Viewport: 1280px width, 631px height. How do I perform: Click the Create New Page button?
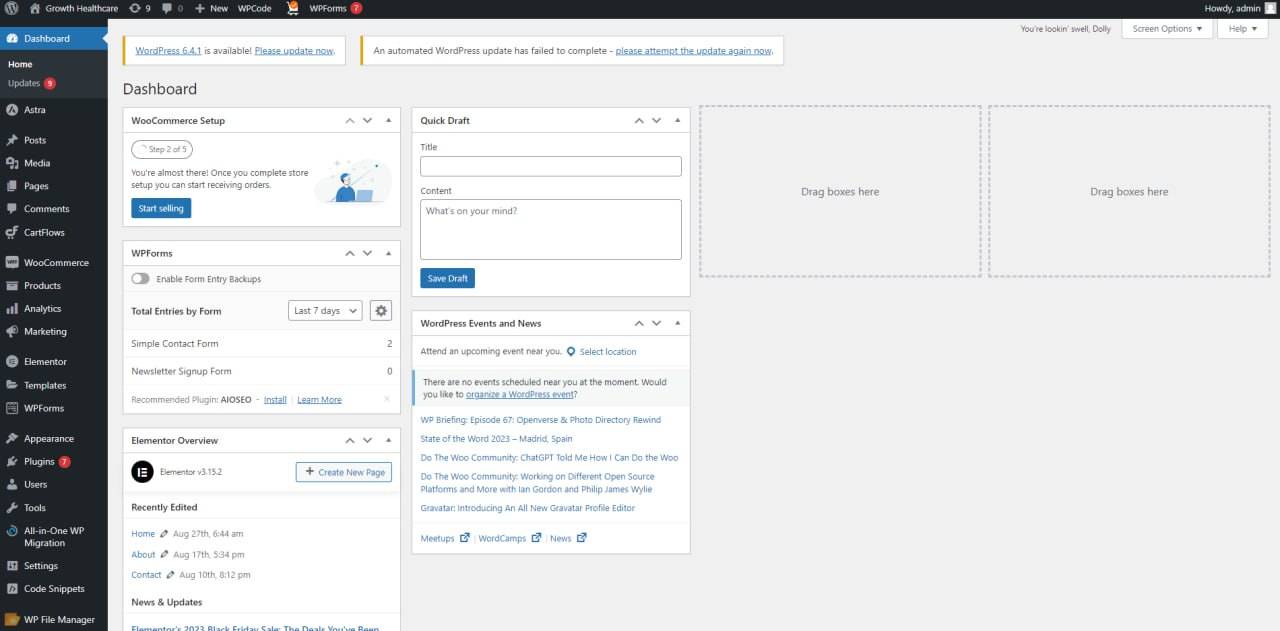click(344, 472)
